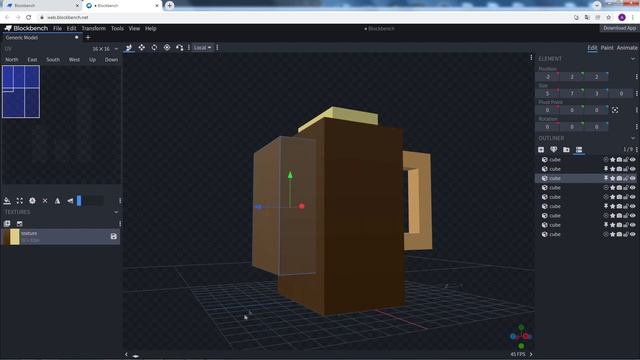Add a group folder in the Outliner

point(566,150)
